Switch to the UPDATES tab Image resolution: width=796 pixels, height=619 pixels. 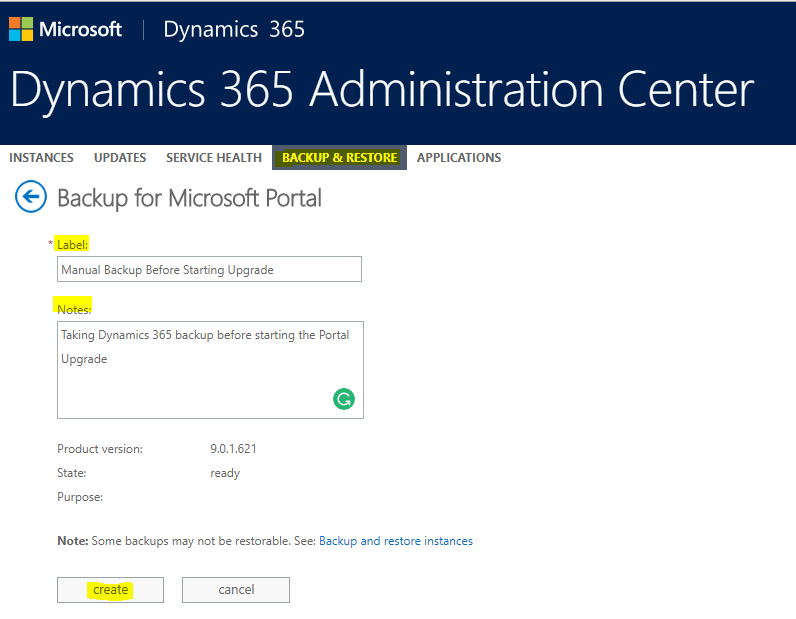(x=120, y=158)
